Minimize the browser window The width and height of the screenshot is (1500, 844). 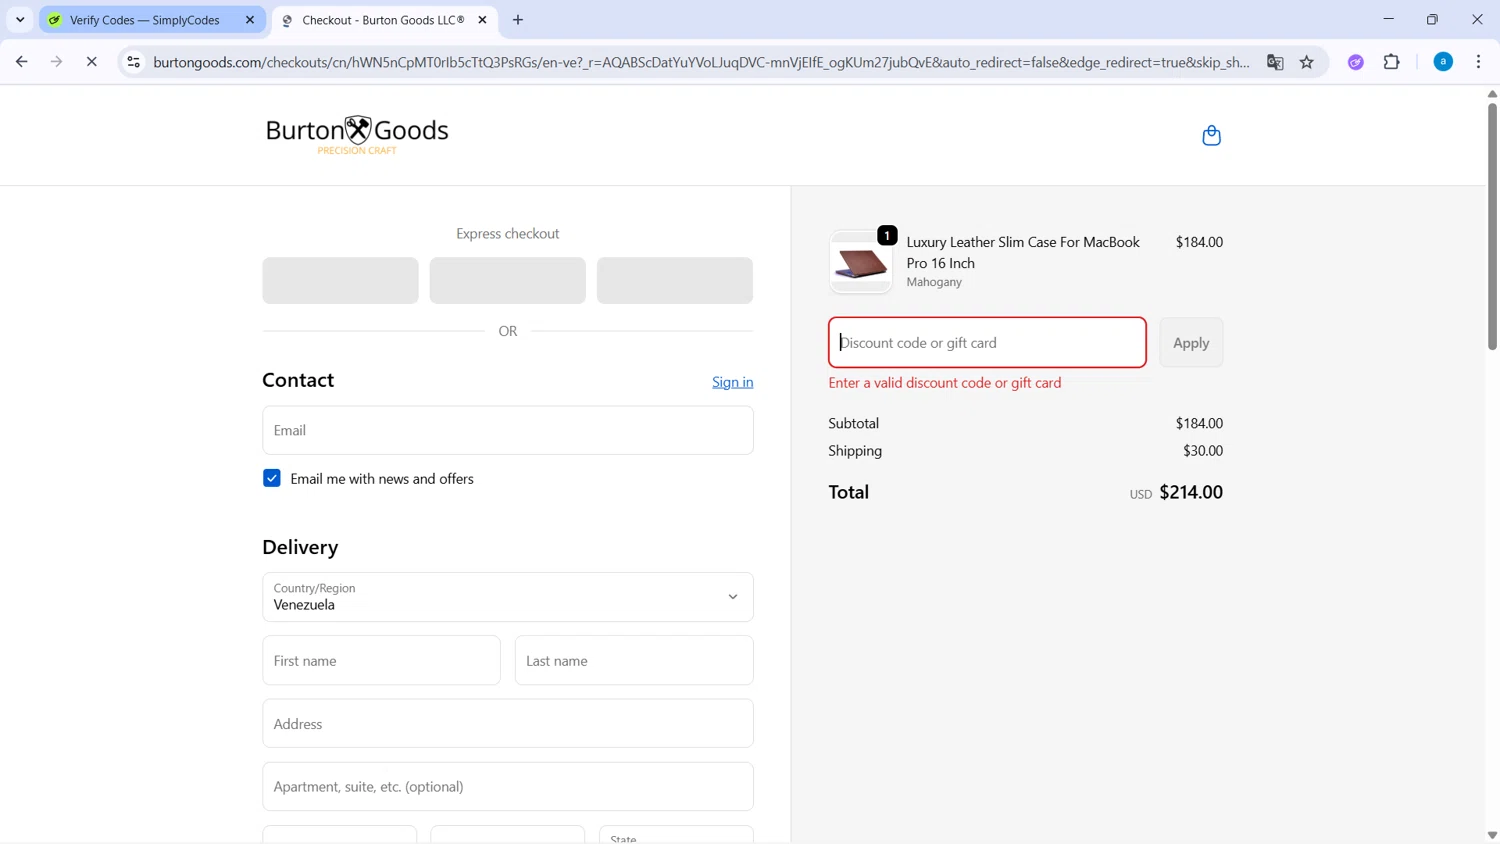coord(1388,19)
